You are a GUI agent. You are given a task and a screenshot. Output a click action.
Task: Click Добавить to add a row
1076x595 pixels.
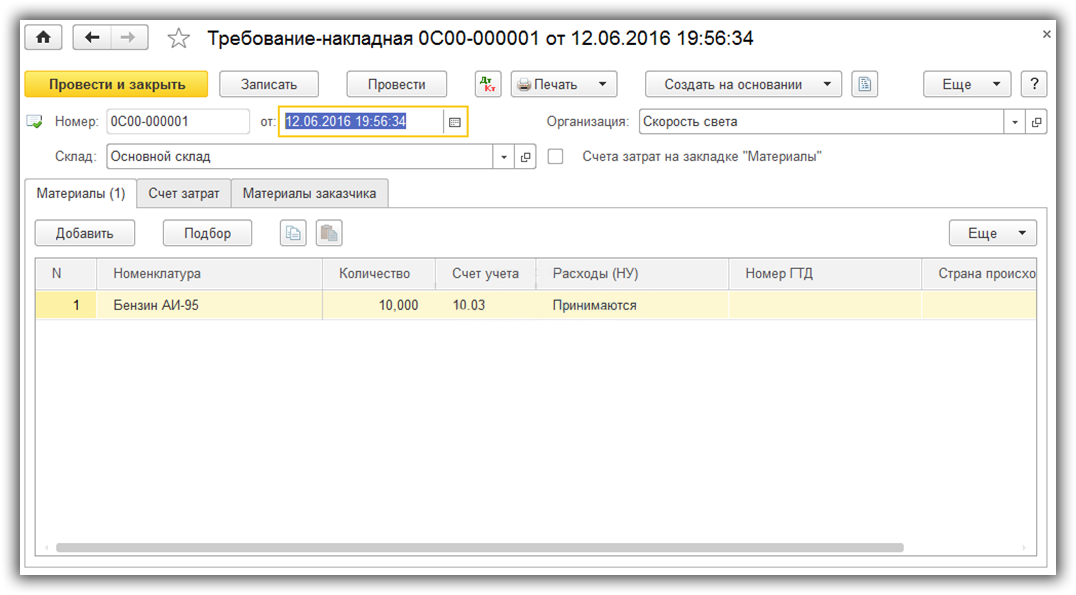point(84,233)
